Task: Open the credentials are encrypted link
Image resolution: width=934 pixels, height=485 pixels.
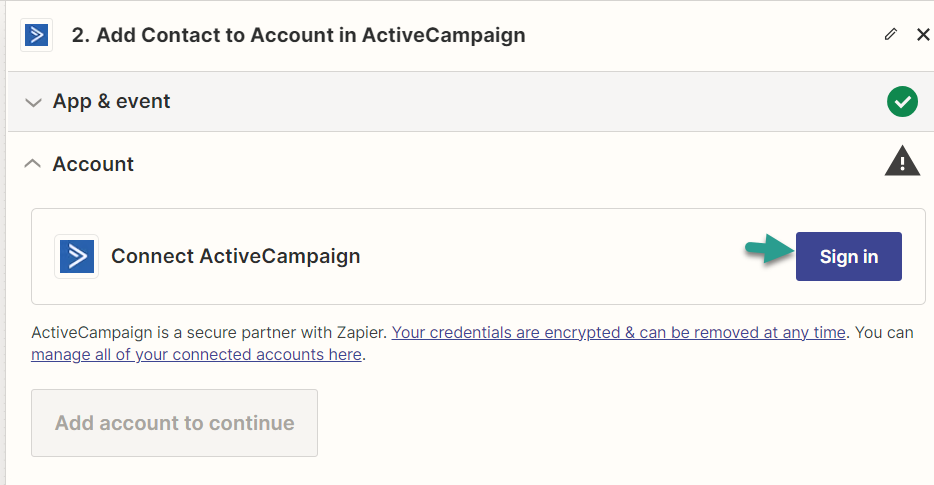Action: 618,332
